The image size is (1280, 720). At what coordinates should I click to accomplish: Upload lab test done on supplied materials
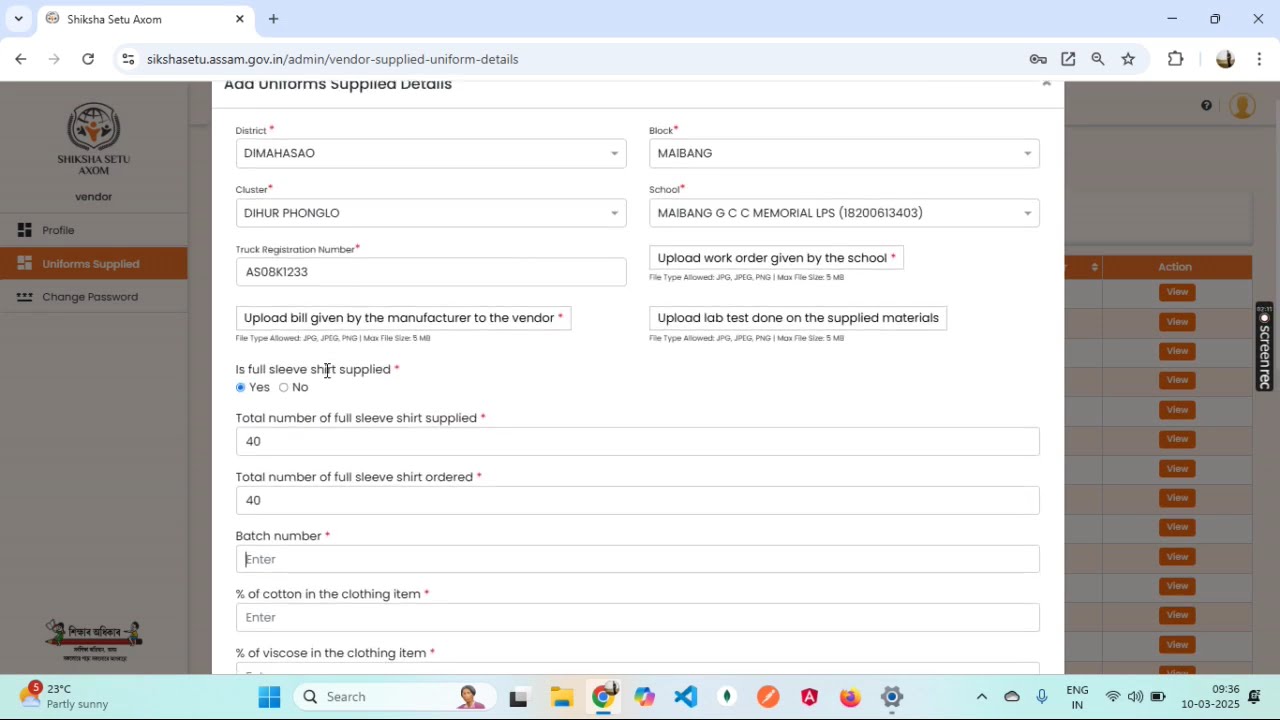point(798,318)
